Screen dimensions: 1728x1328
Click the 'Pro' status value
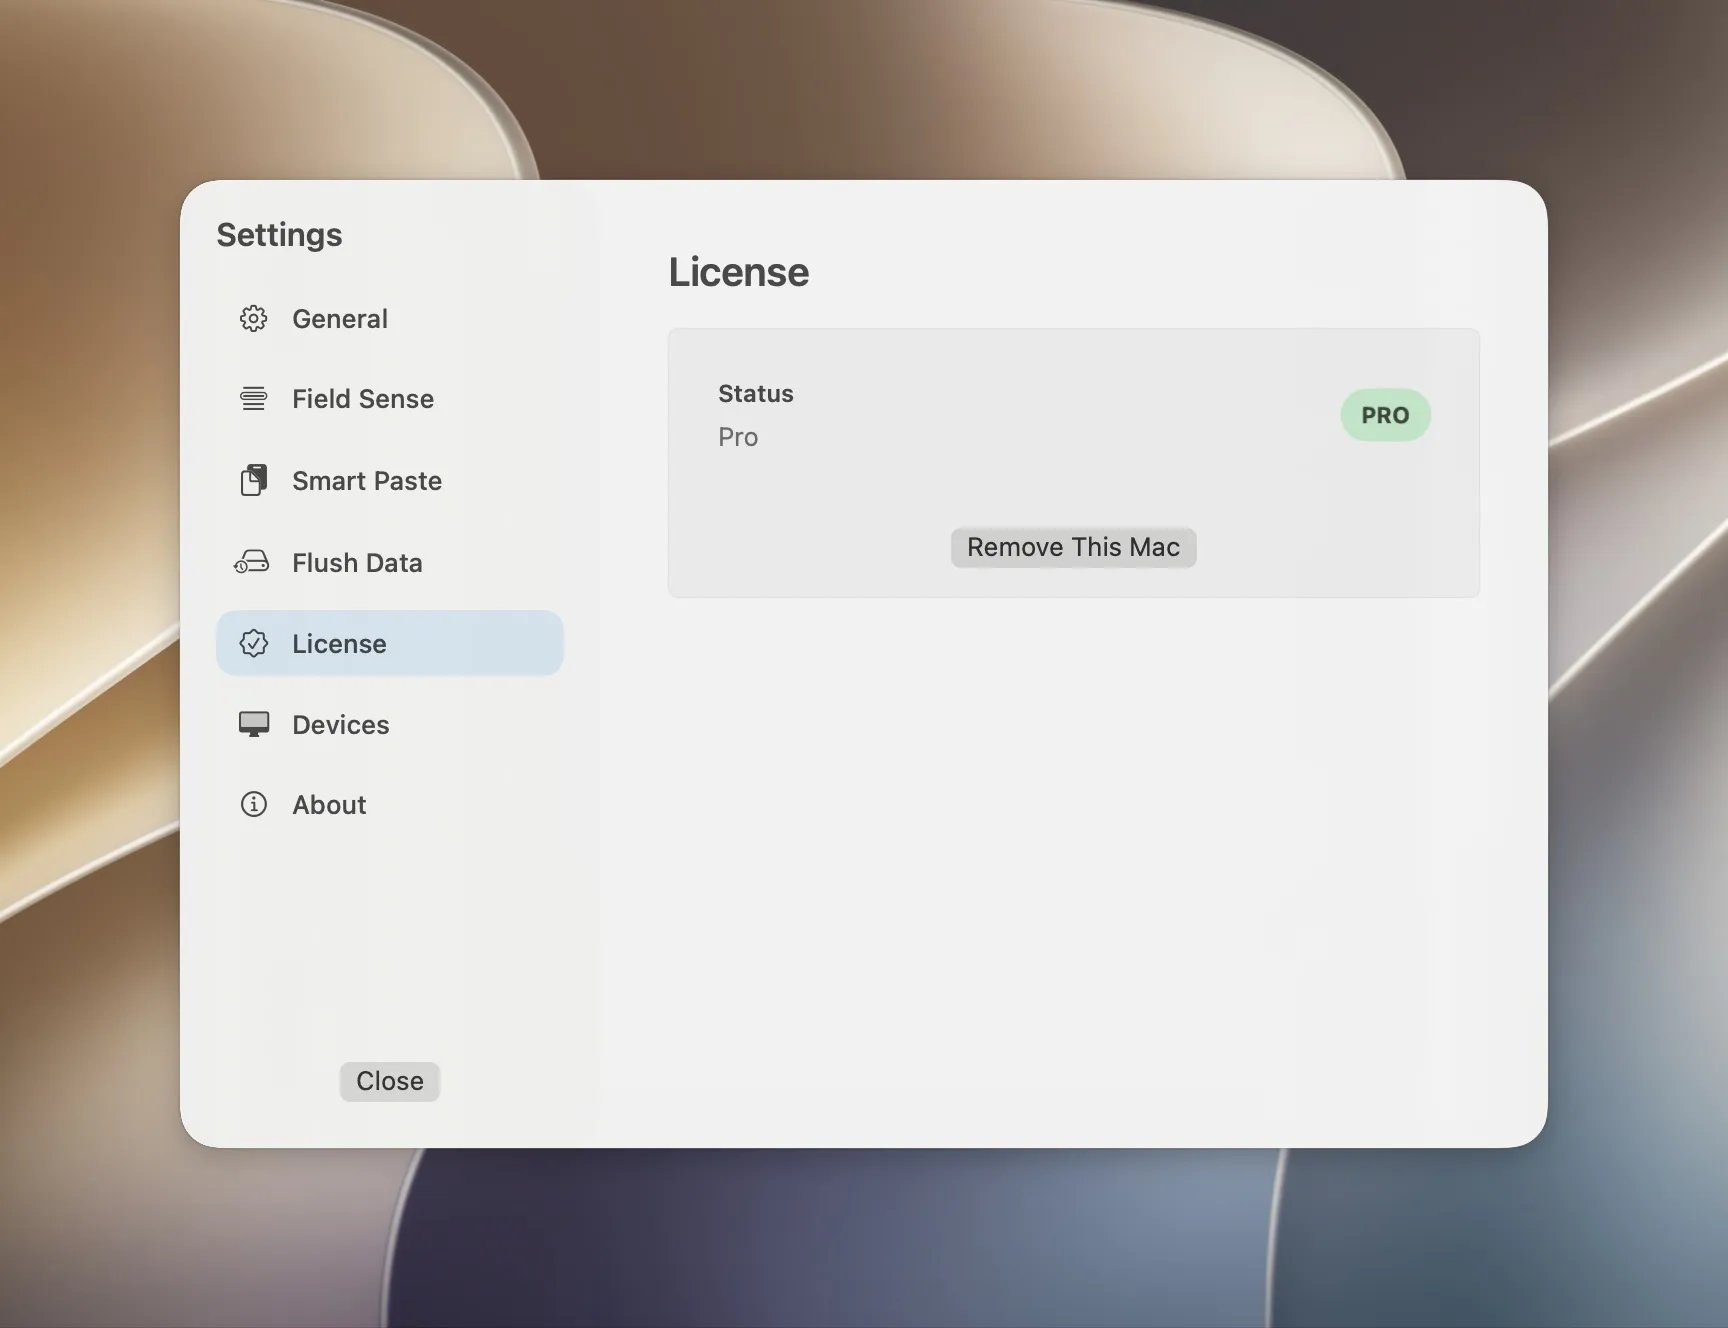pos(738,437)
